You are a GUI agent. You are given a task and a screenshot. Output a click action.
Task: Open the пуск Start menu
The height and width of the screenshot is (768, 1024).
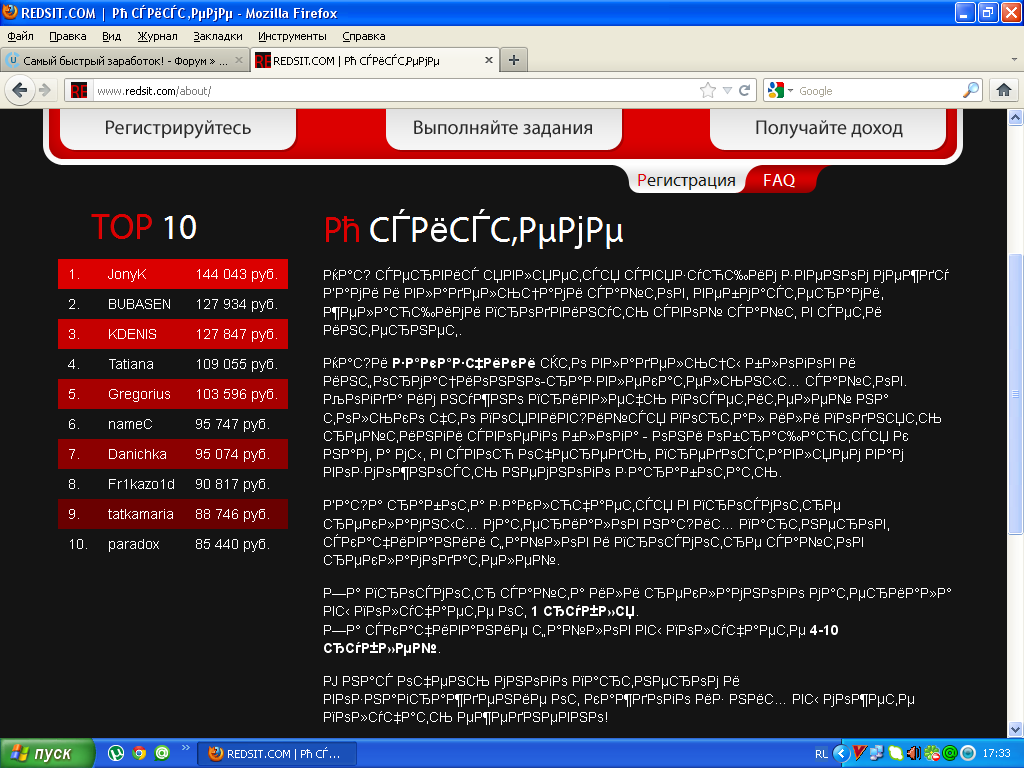[47, 753]
